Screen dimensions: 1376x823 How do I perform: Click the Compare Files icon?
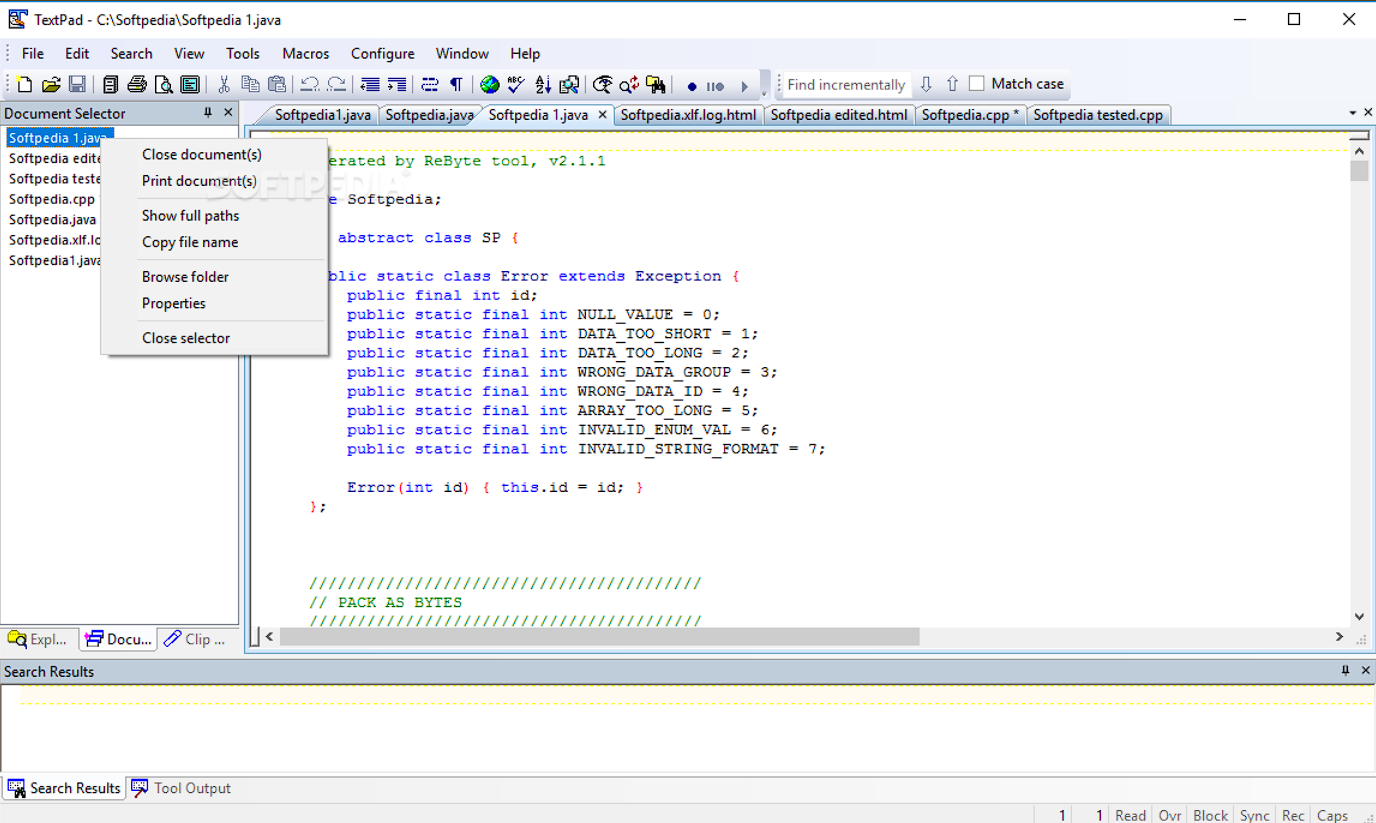point(569,85)
